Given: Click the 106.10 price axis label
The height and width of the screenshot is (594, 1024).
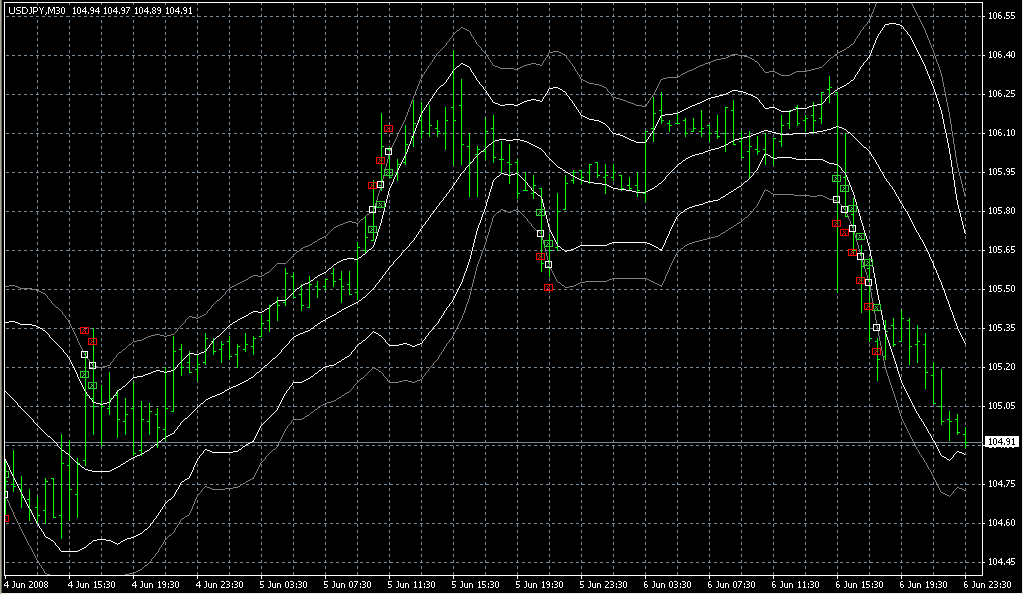Looking at the screenshot, I should tap(1001, 133).
